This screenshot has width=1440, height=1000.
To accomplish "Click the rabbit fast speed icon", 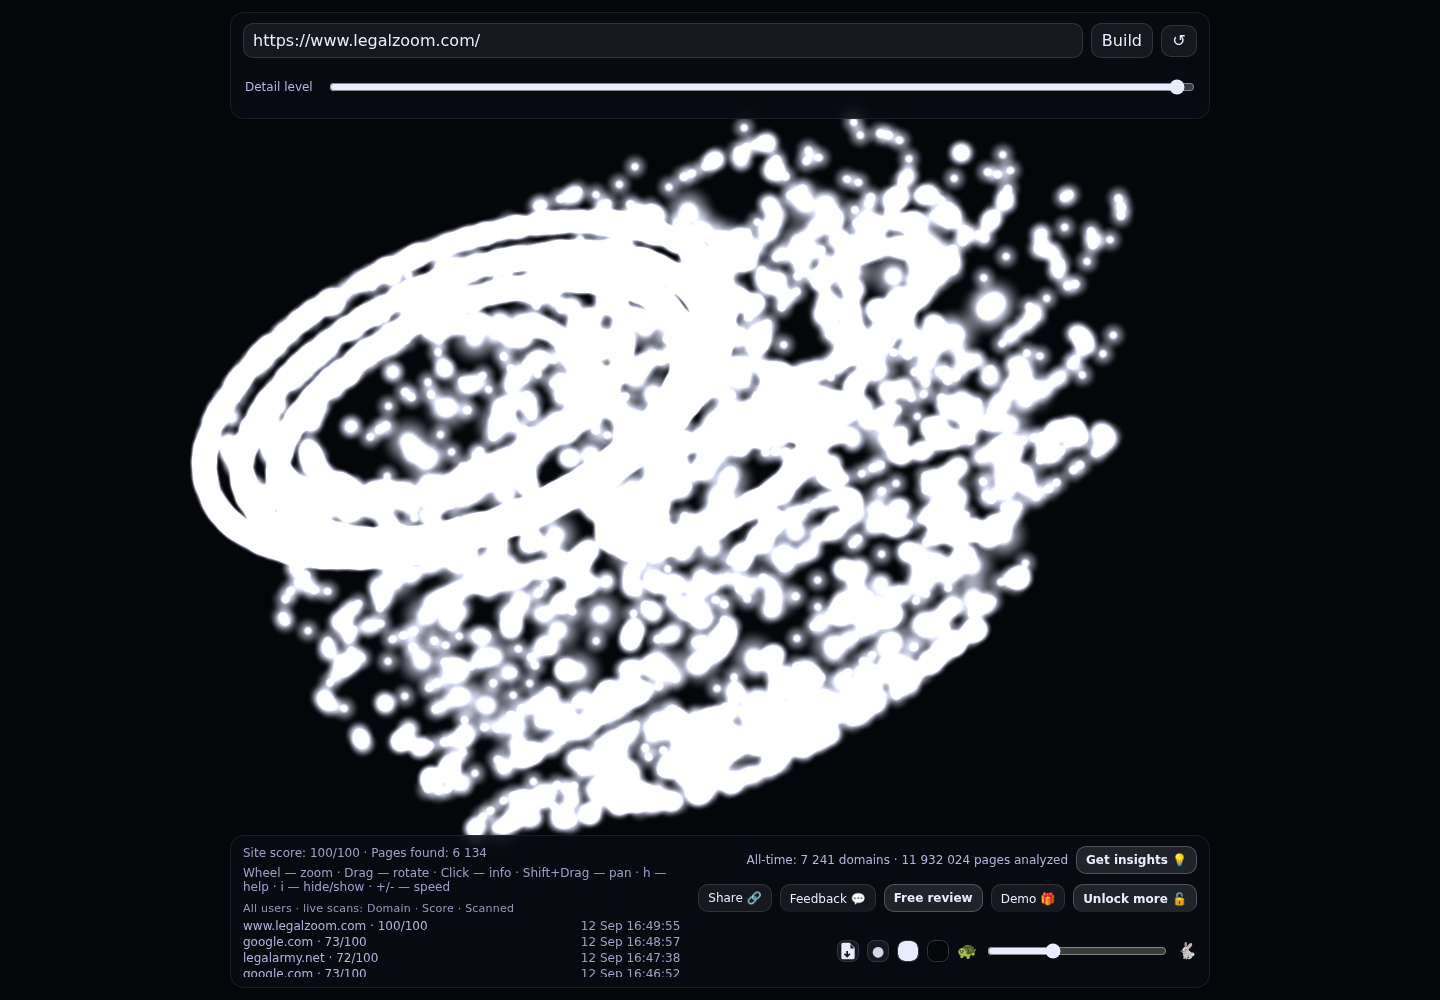I will coord(1187,951).
